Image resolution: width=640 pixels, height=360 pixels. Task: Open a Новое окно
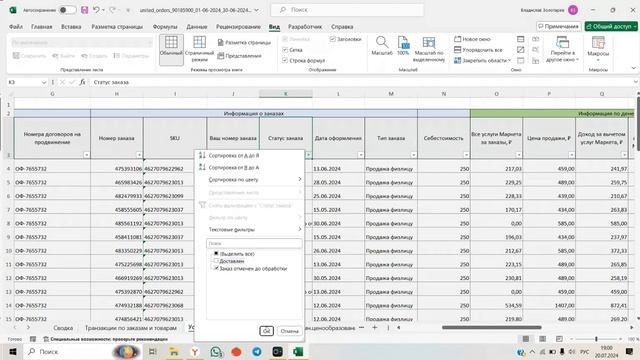click(x=472, y=39)
